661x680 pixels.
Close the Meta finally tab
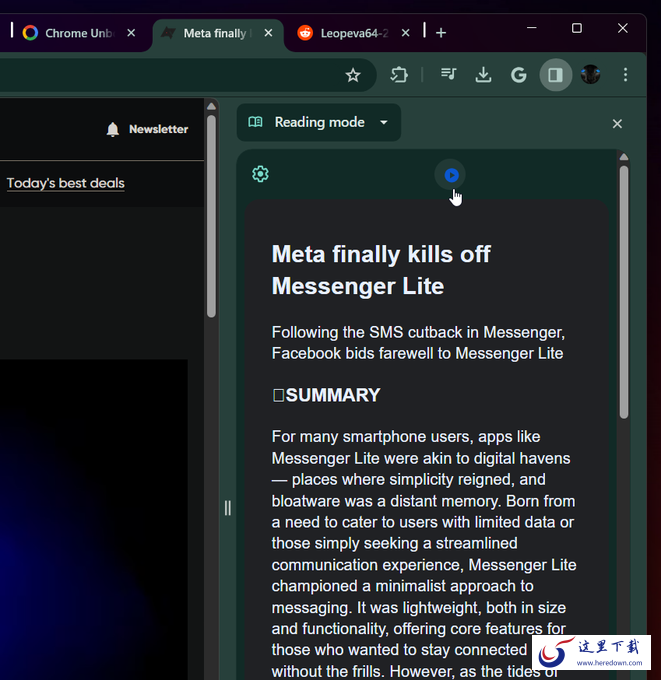coord(268,33)
